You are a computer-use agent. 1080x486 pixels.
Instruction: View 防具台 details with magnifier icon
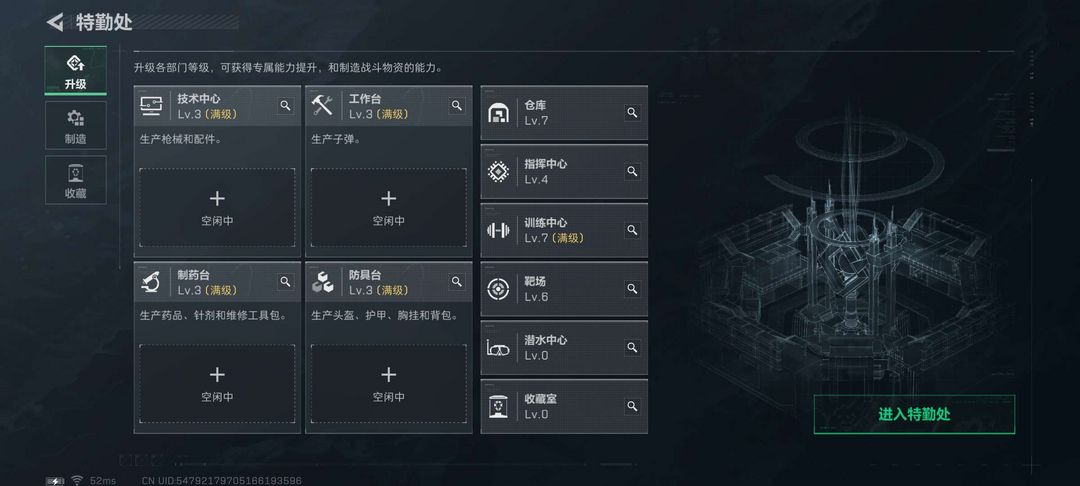(457, 282)
